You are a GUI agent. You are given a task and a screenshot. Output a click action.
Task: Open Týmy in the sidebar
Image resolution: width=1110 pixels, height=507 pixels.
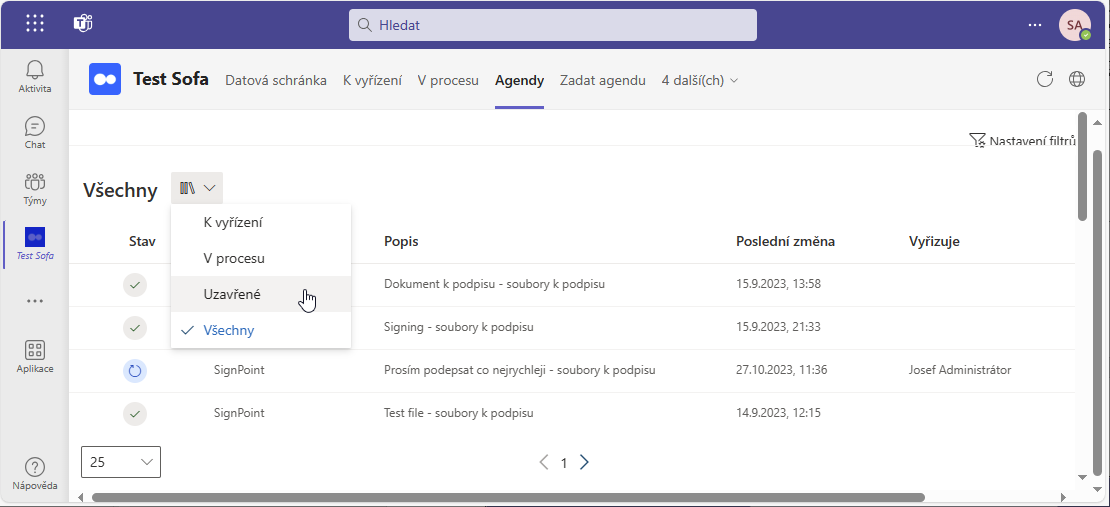(x=35, y=188)
